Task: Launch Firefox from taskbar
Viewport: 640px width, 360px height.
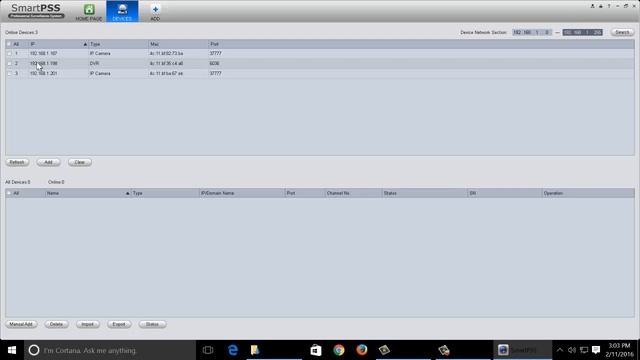Action: [362, 350]
